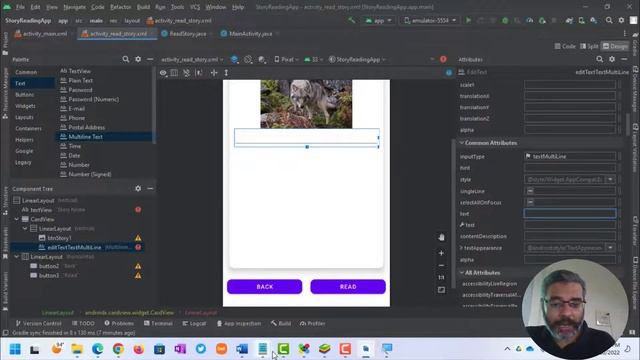
Task: Zoom to fit screen icon
Action: click(x=441, y=290)
